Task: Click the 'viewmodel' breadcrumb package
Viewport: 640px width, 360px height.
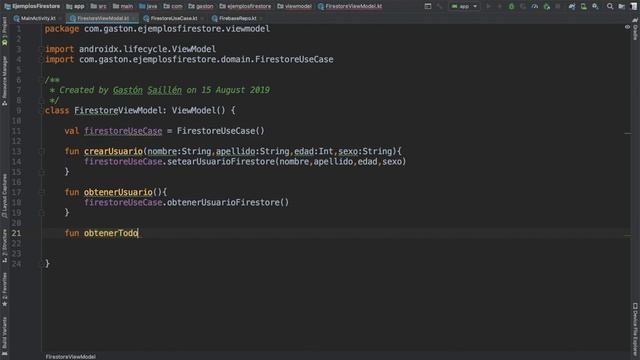Action: [x=295, y=6]
